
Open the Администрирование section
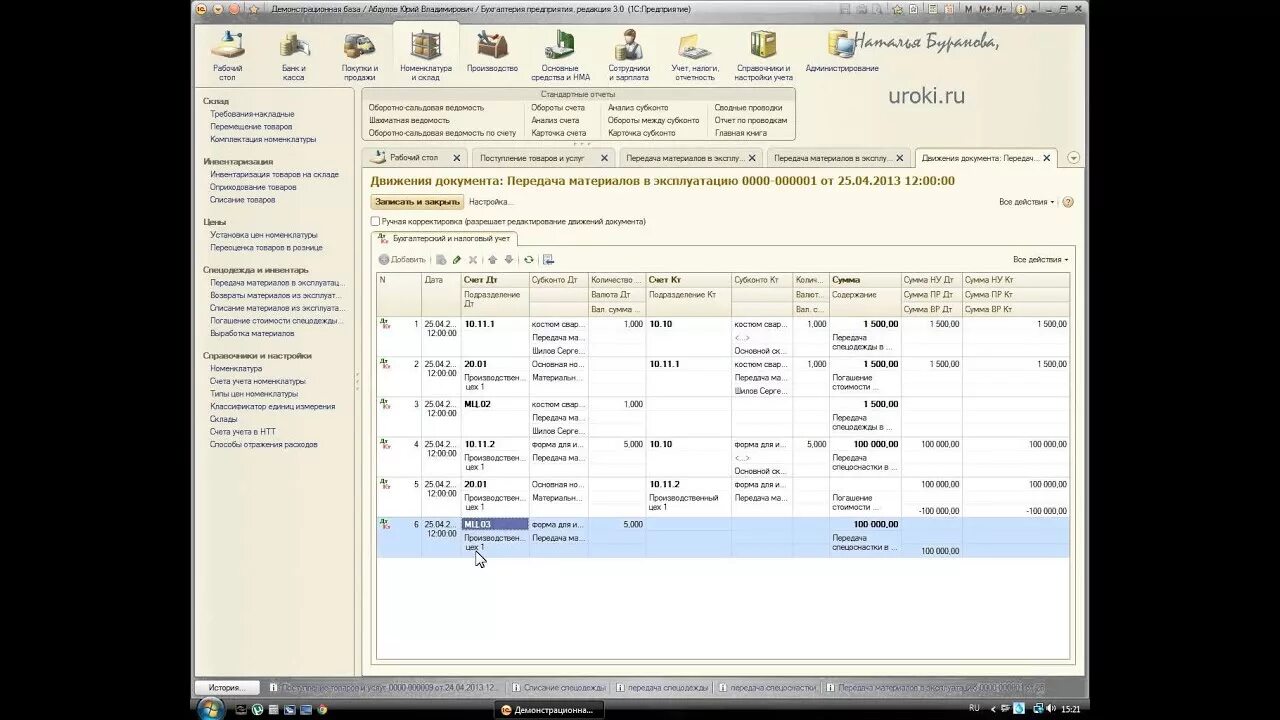click(842, 52)
